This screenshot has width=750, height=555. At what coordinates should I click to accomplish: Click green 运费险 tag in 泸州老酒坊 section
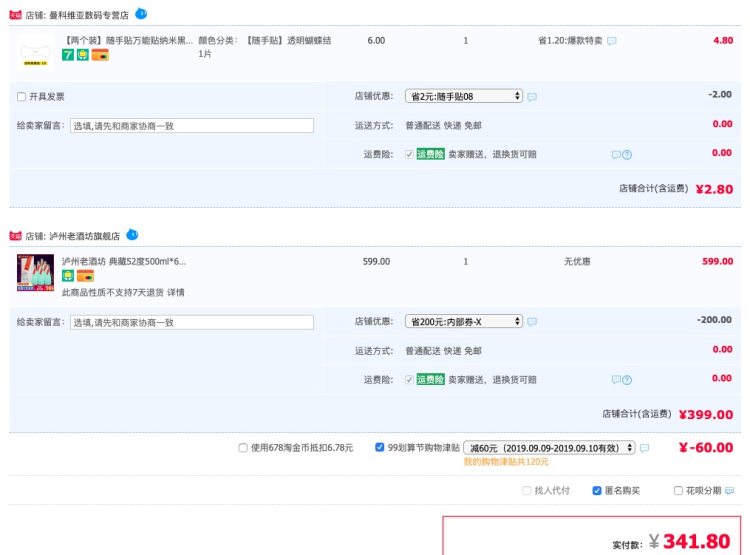point(430,379)
